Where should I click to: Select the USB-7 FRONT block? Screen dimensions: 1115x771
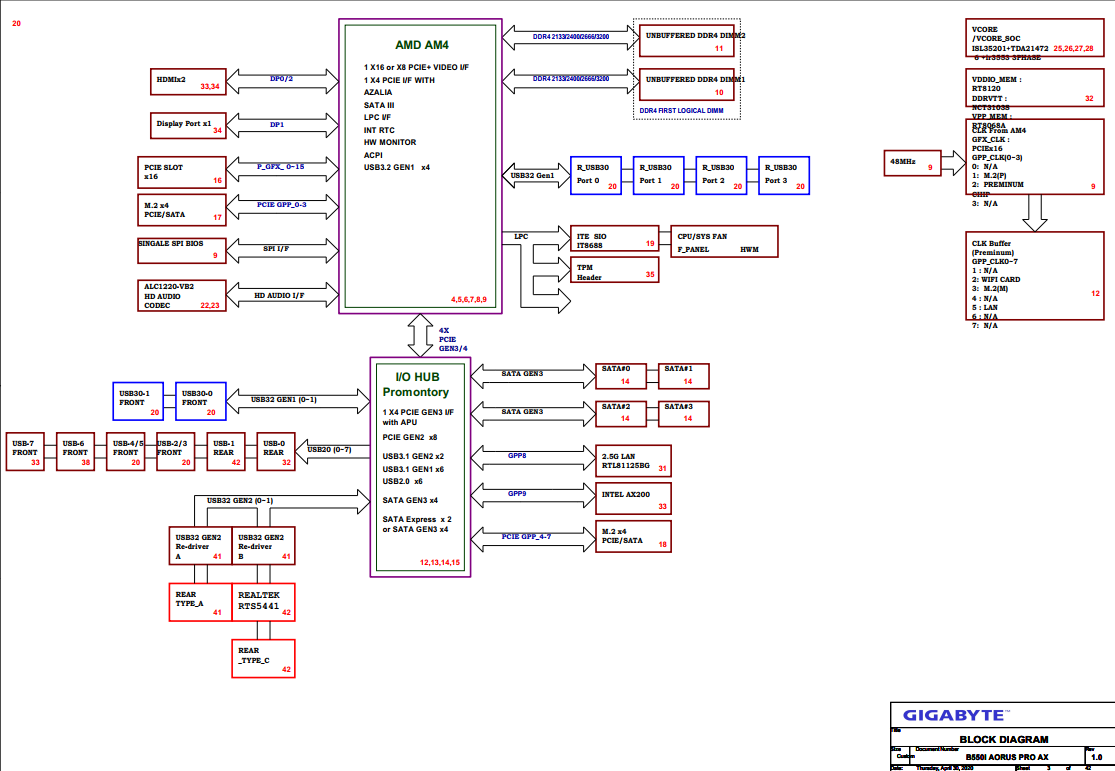click(x=25, y=452)
